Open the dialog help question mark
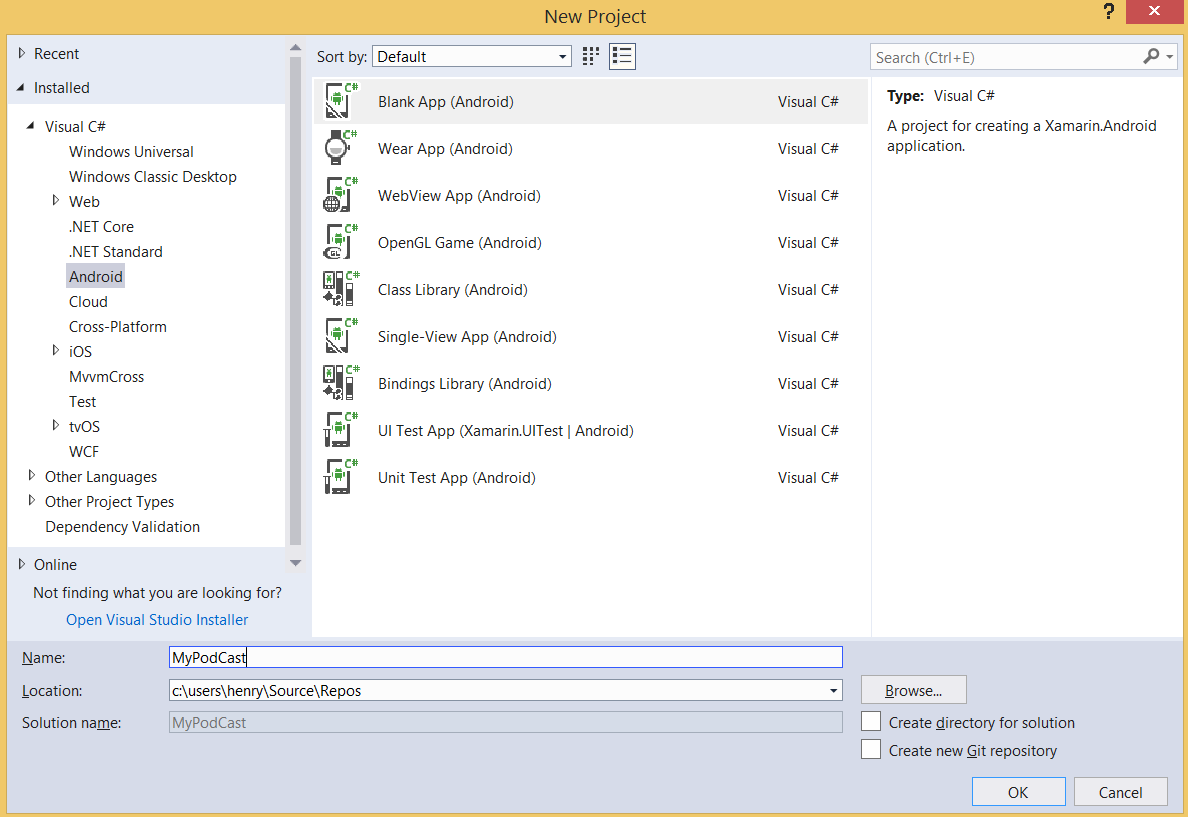Viewport: 1188px width, 817px height. click(1108, 11)
